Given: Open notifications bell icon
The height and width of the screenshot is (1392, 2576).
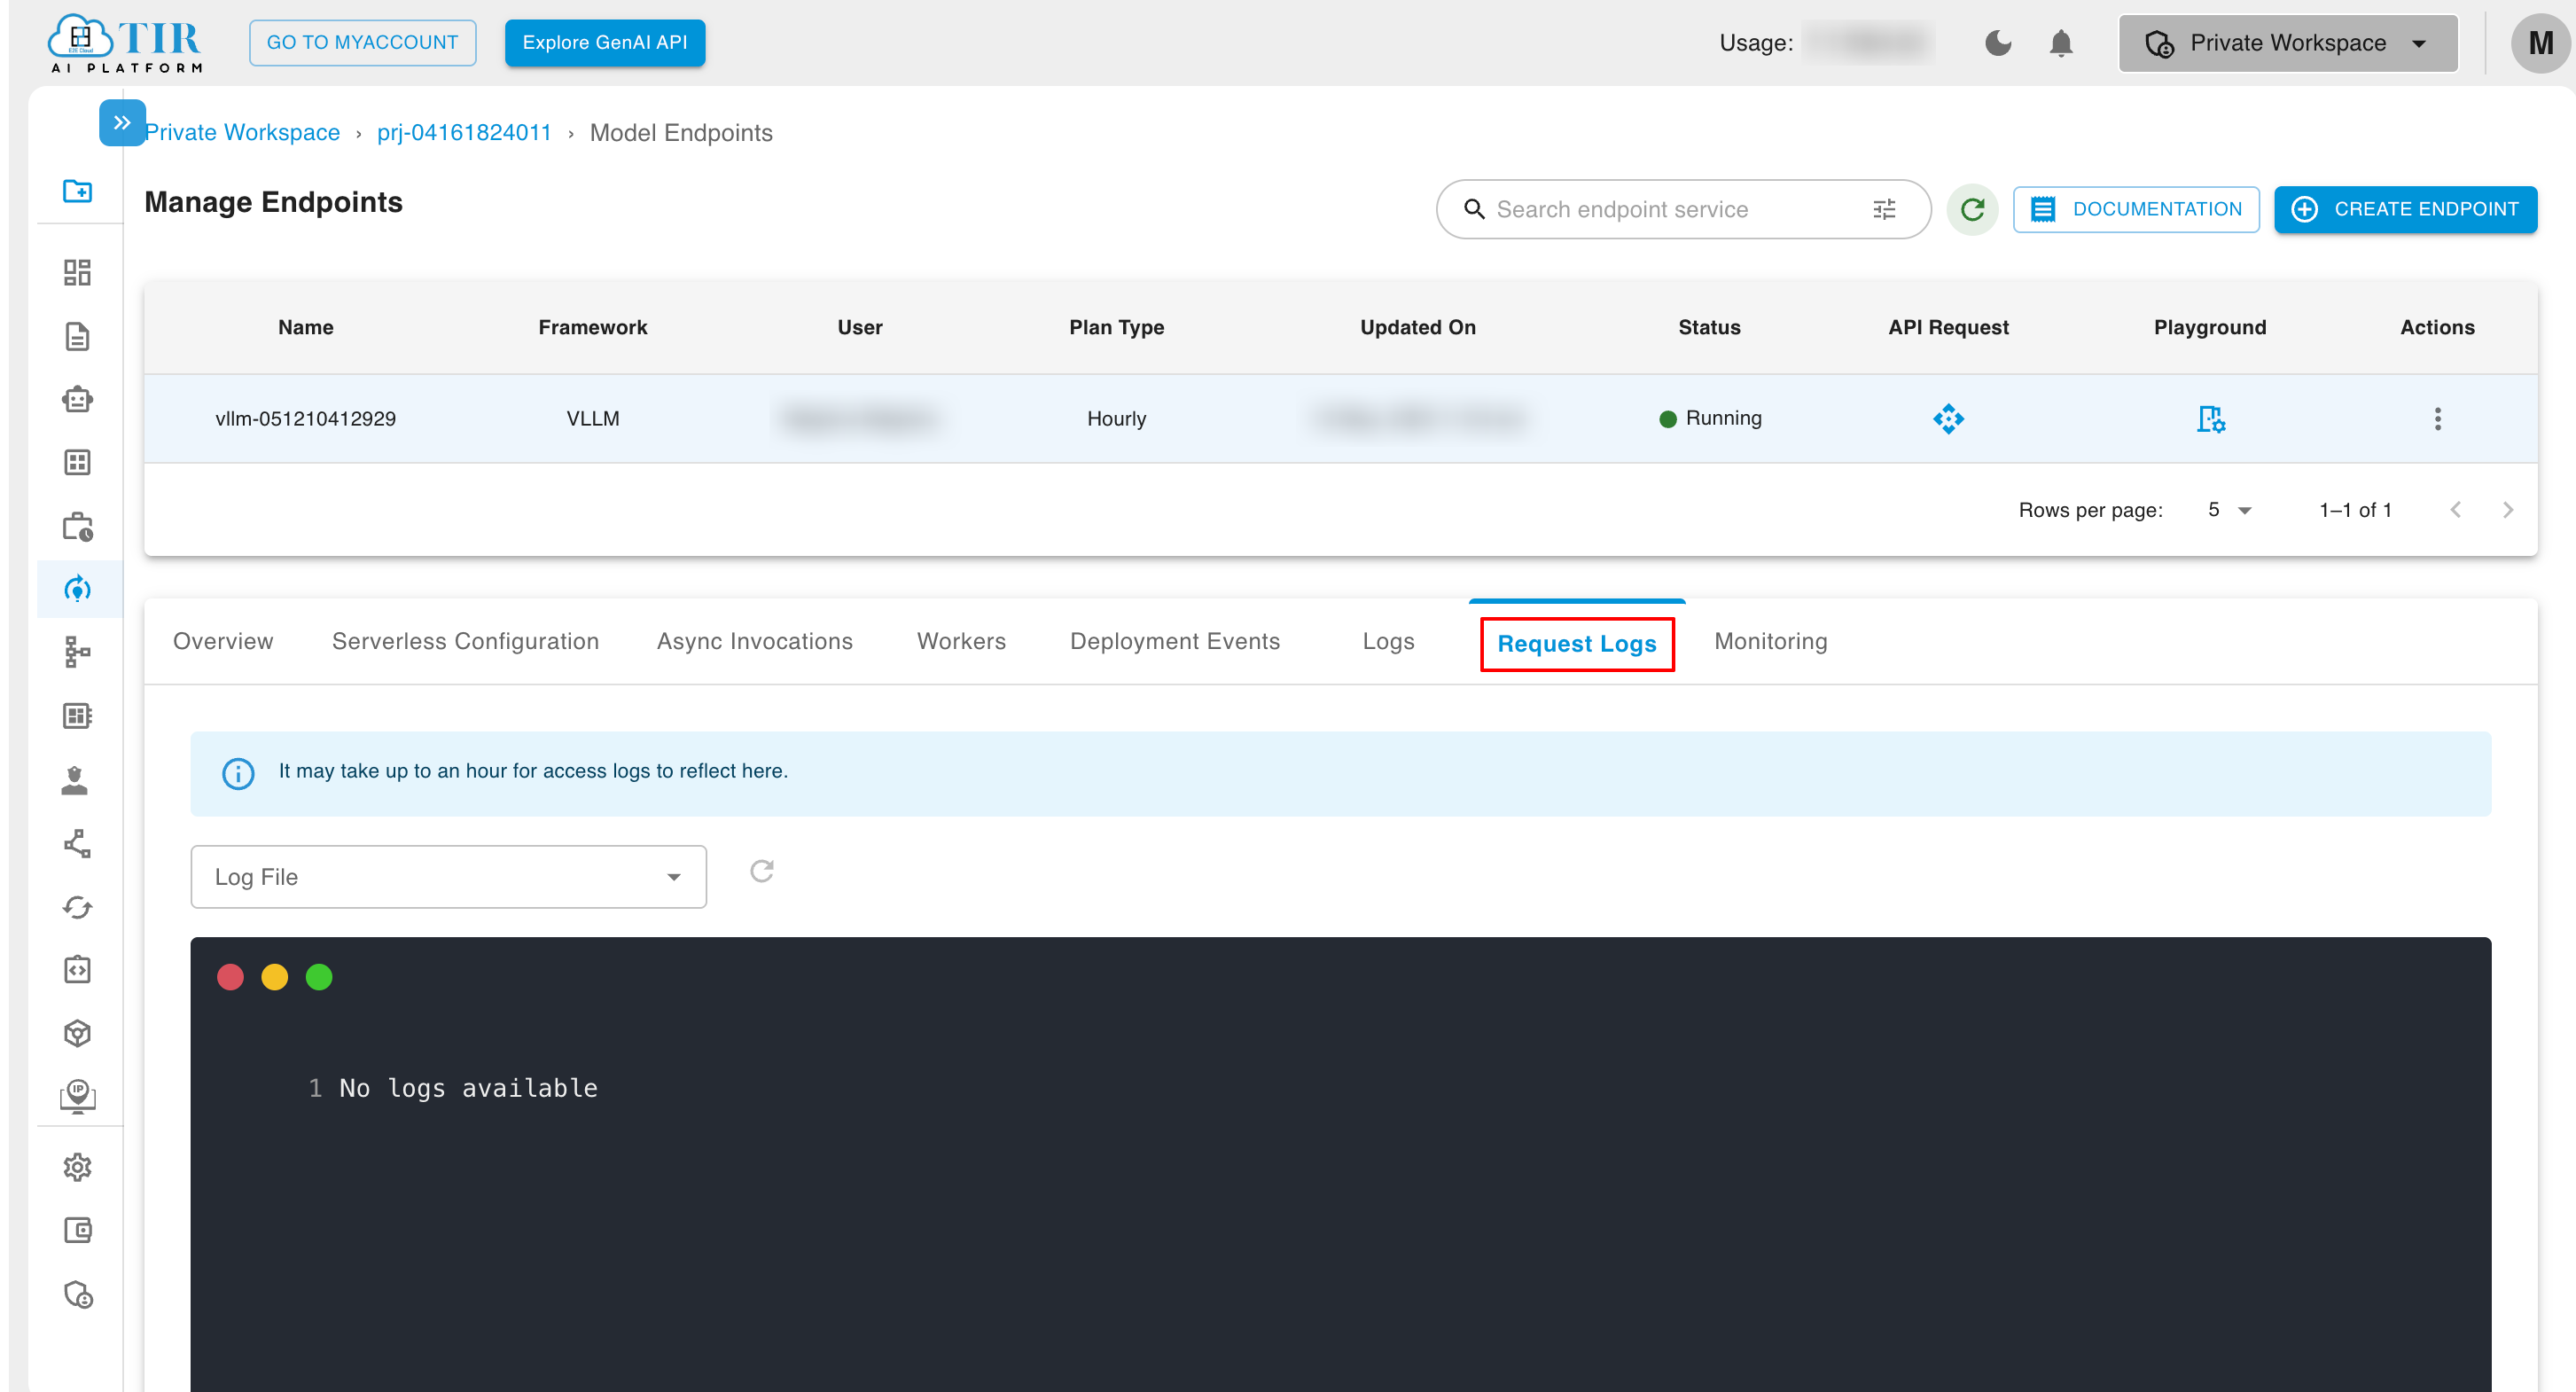Looking at the screenshot, I should pyautogui.click(x=2060, y=43).
